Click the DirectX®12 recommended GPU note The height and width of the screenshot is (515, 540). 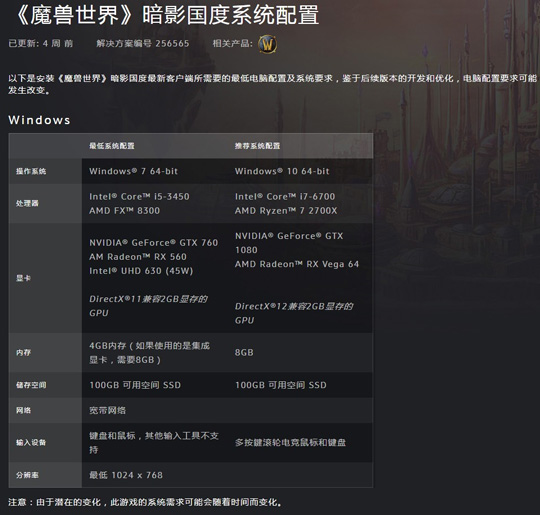point(294,313)
